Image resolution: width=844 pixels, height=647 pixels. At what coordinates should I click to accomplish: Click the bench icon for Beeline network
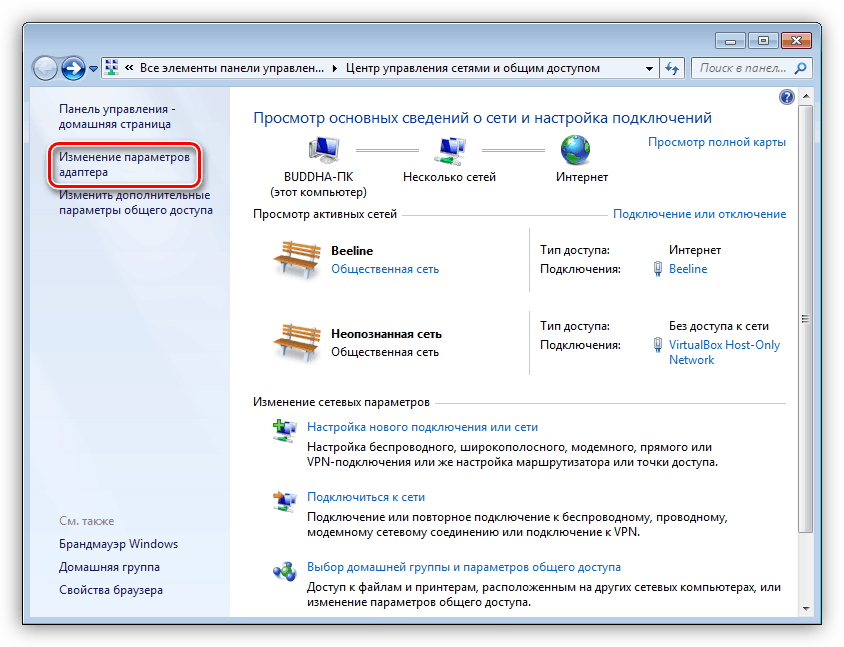click(297, 259)
